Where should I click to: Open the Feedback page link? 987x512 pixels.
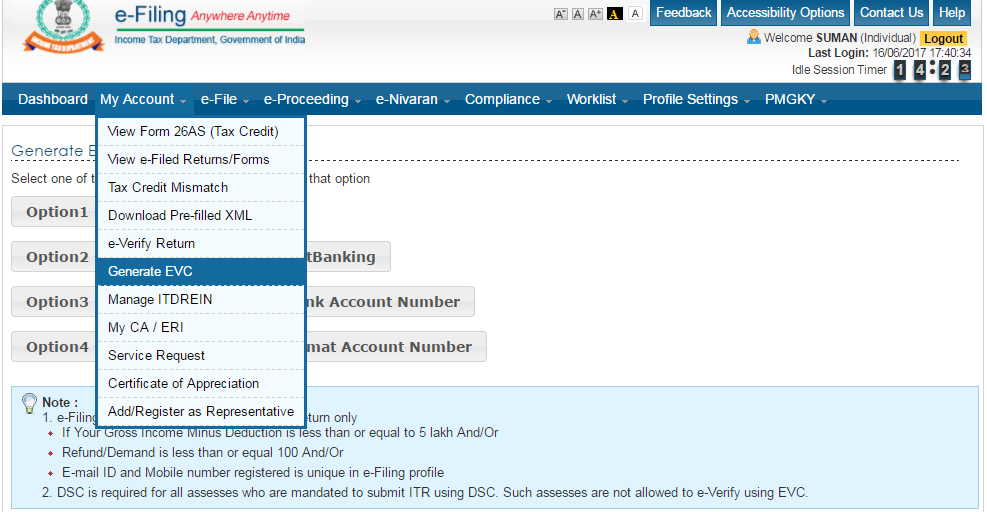tap(683, 13)
